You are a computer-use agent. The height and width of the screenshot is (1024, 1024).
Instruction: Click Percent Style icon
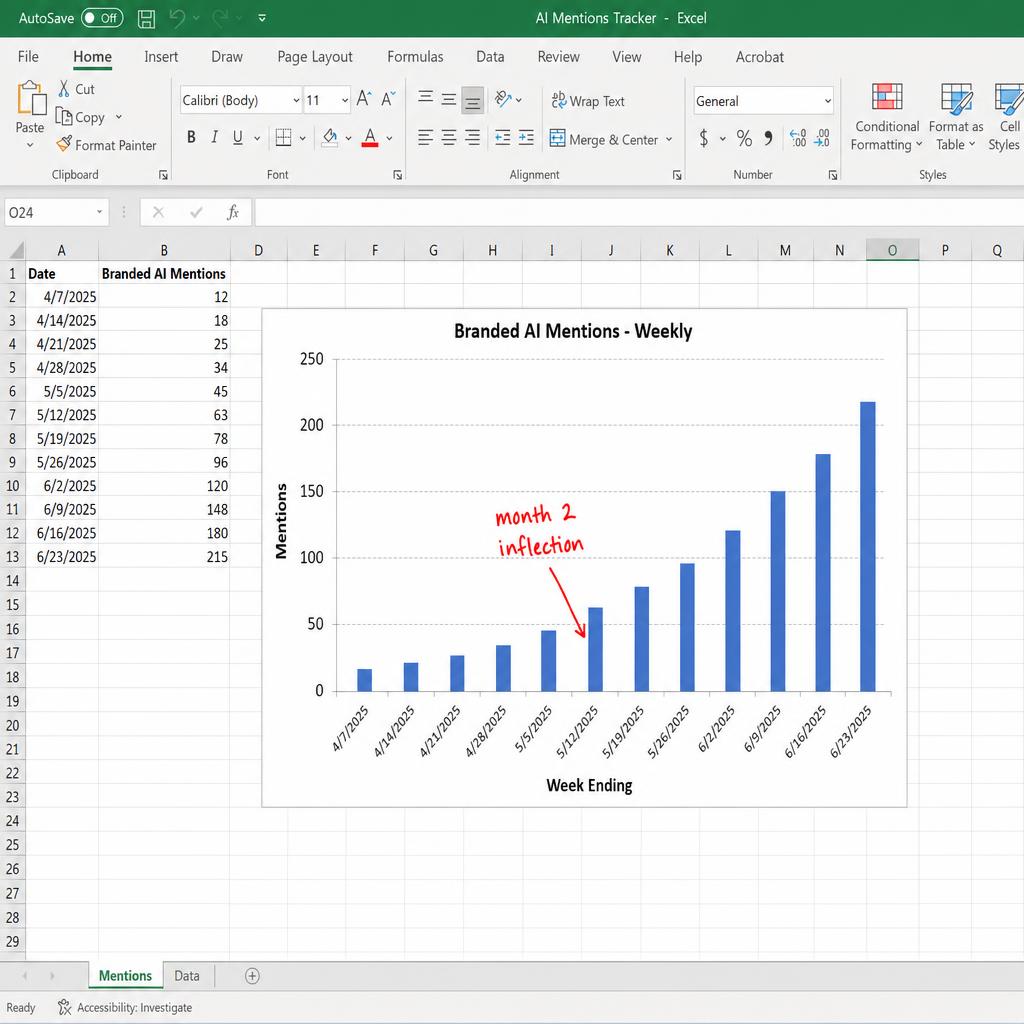744,138
